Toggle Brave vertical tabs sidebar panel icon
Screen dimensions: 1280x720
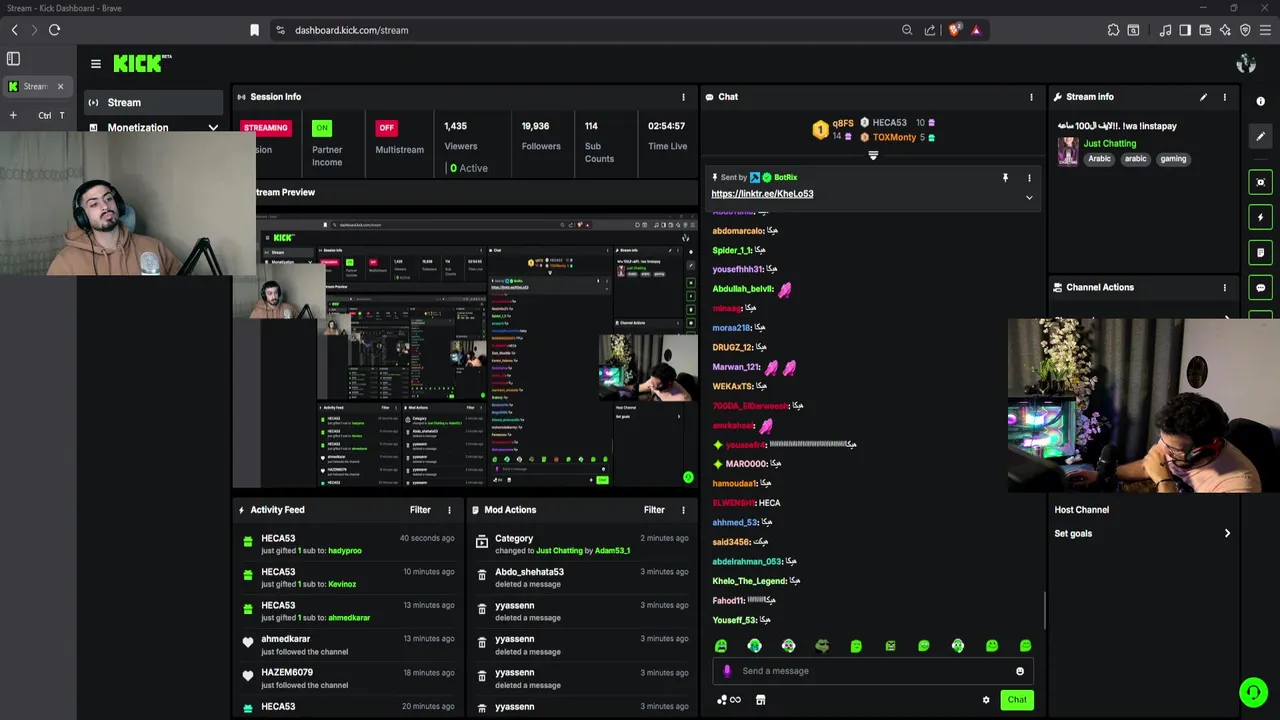coord(13,59)
